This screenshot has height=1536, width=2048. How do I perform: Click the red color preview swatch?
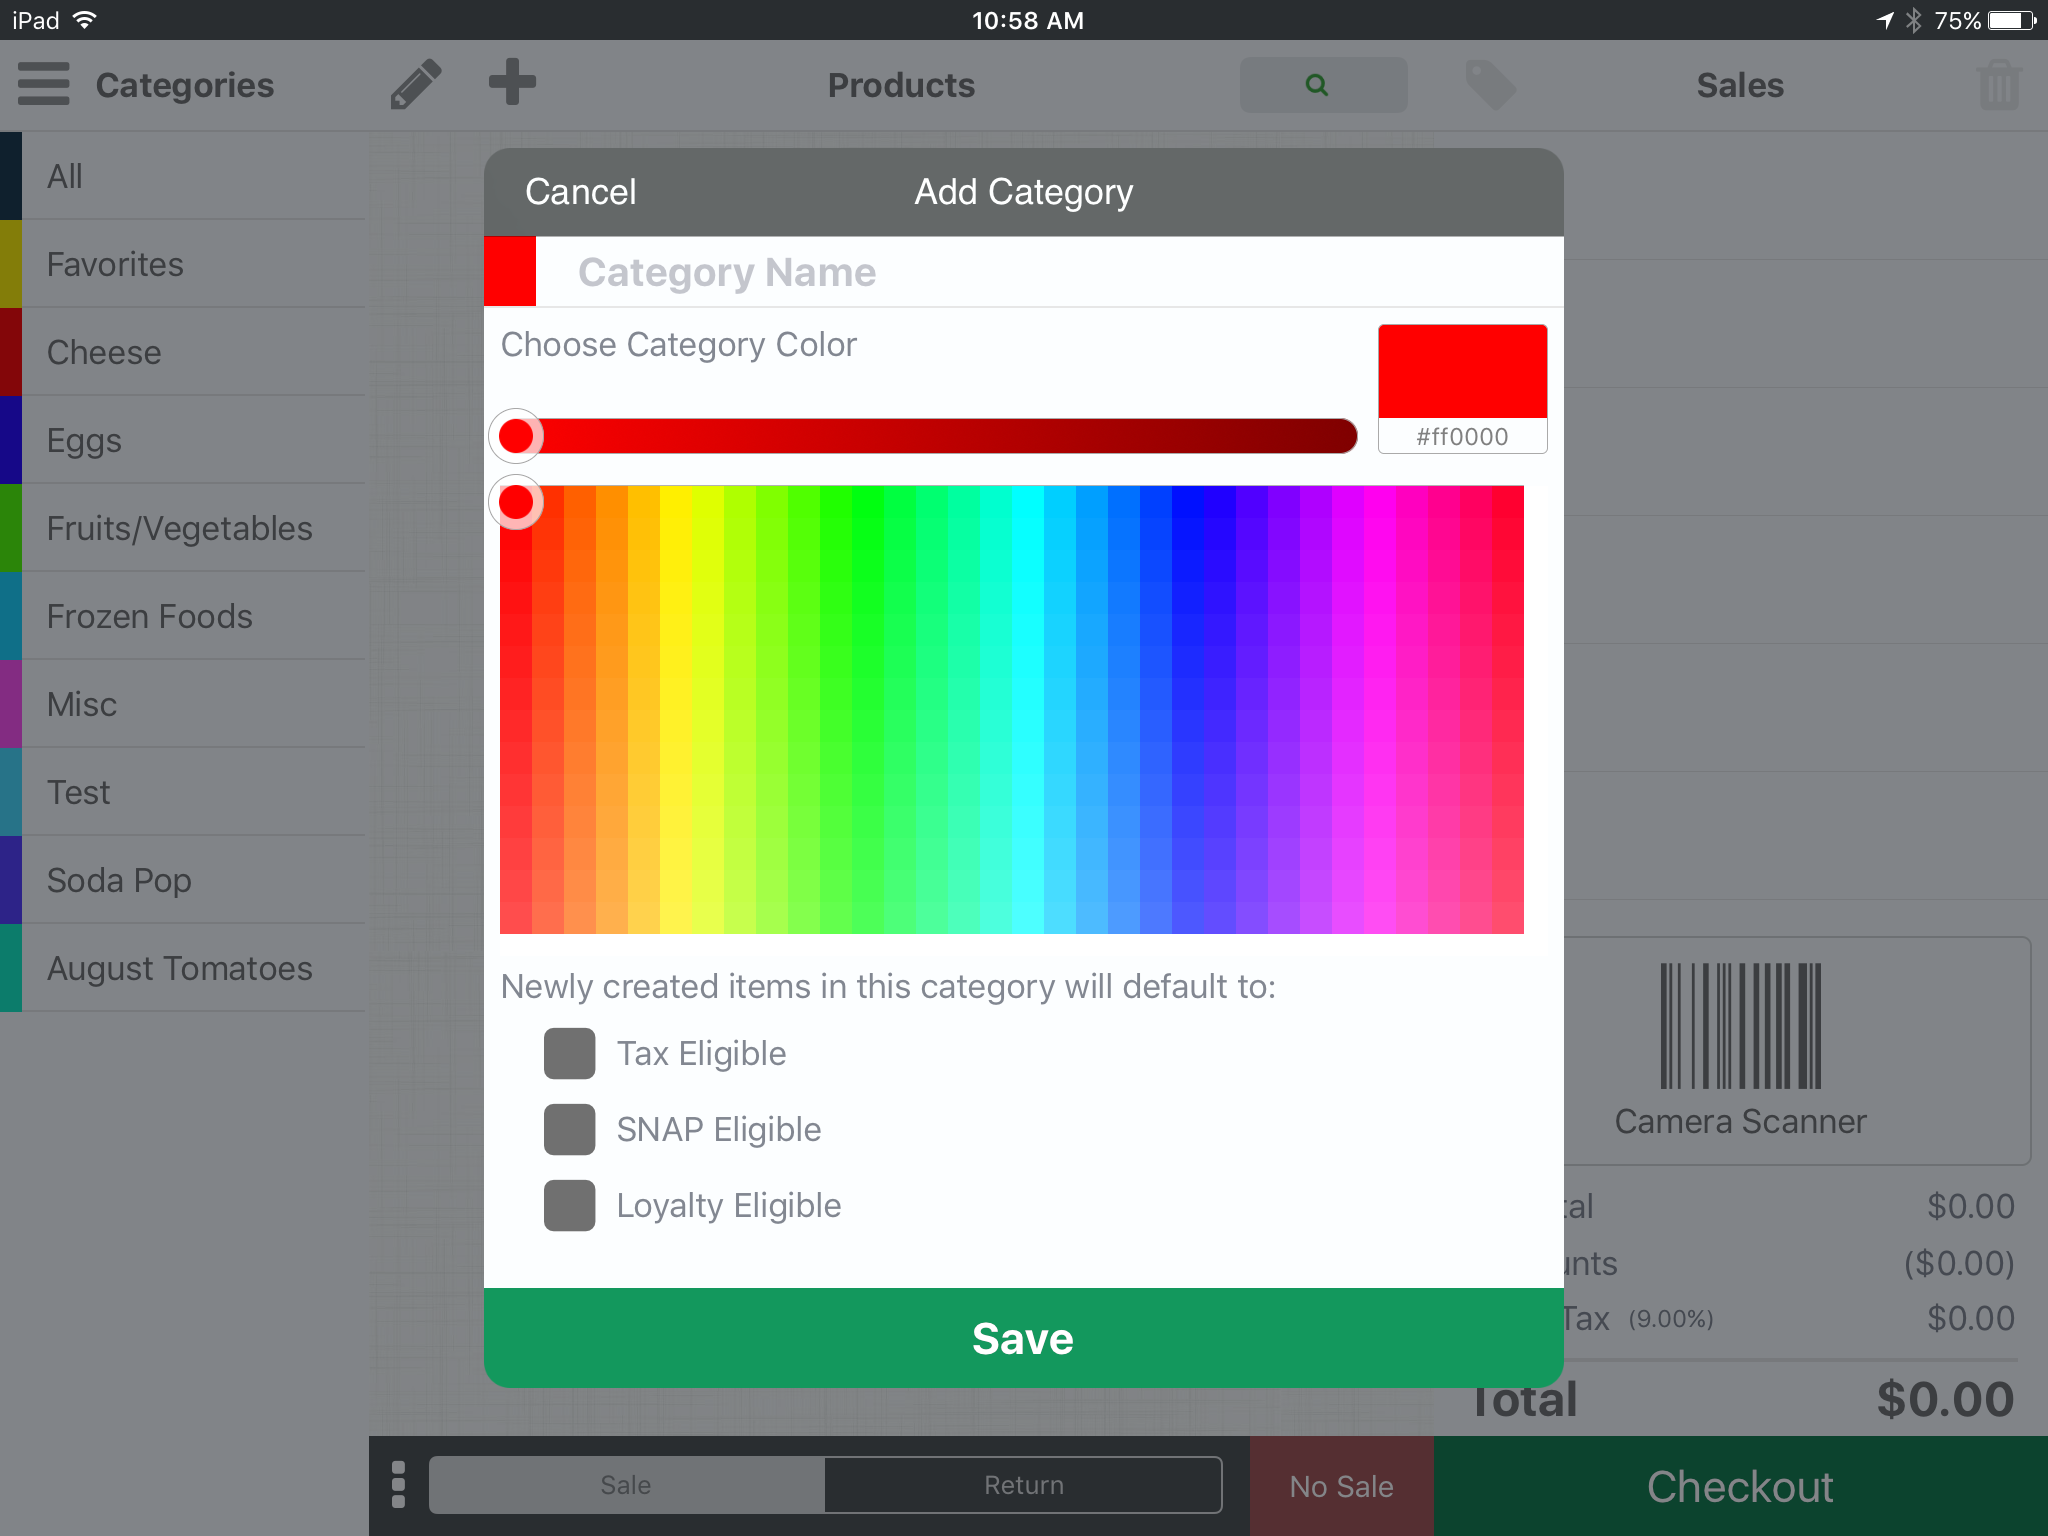pos(1462,371)
